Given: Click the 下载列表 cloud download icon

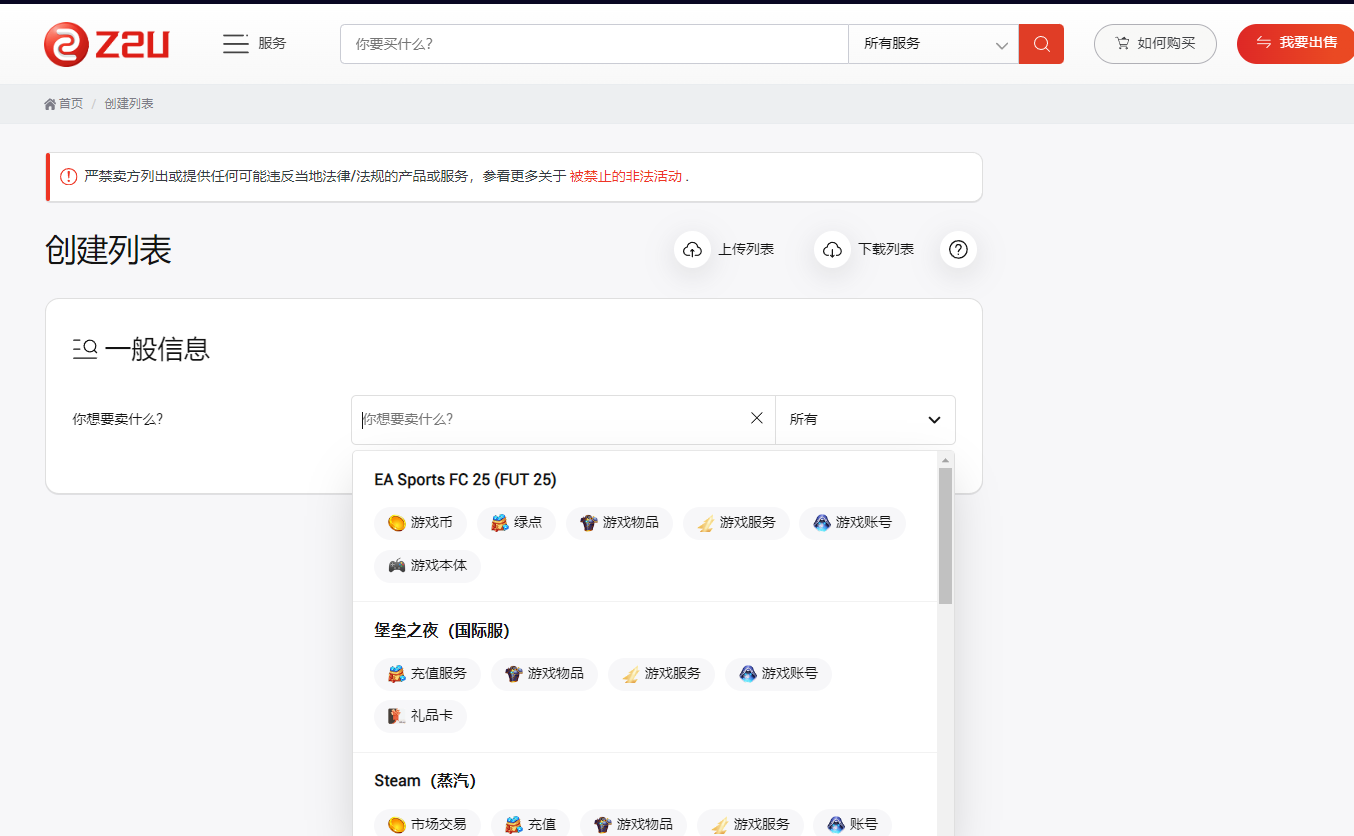Looking at the screenshot, I should (832, 250).
